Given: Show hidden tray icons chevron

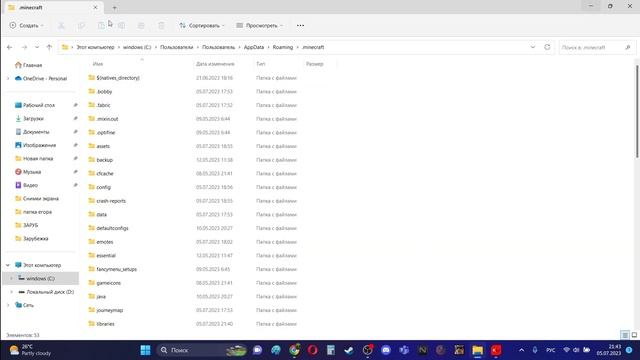Looking at the screenshot, I should tap(521, 350).
